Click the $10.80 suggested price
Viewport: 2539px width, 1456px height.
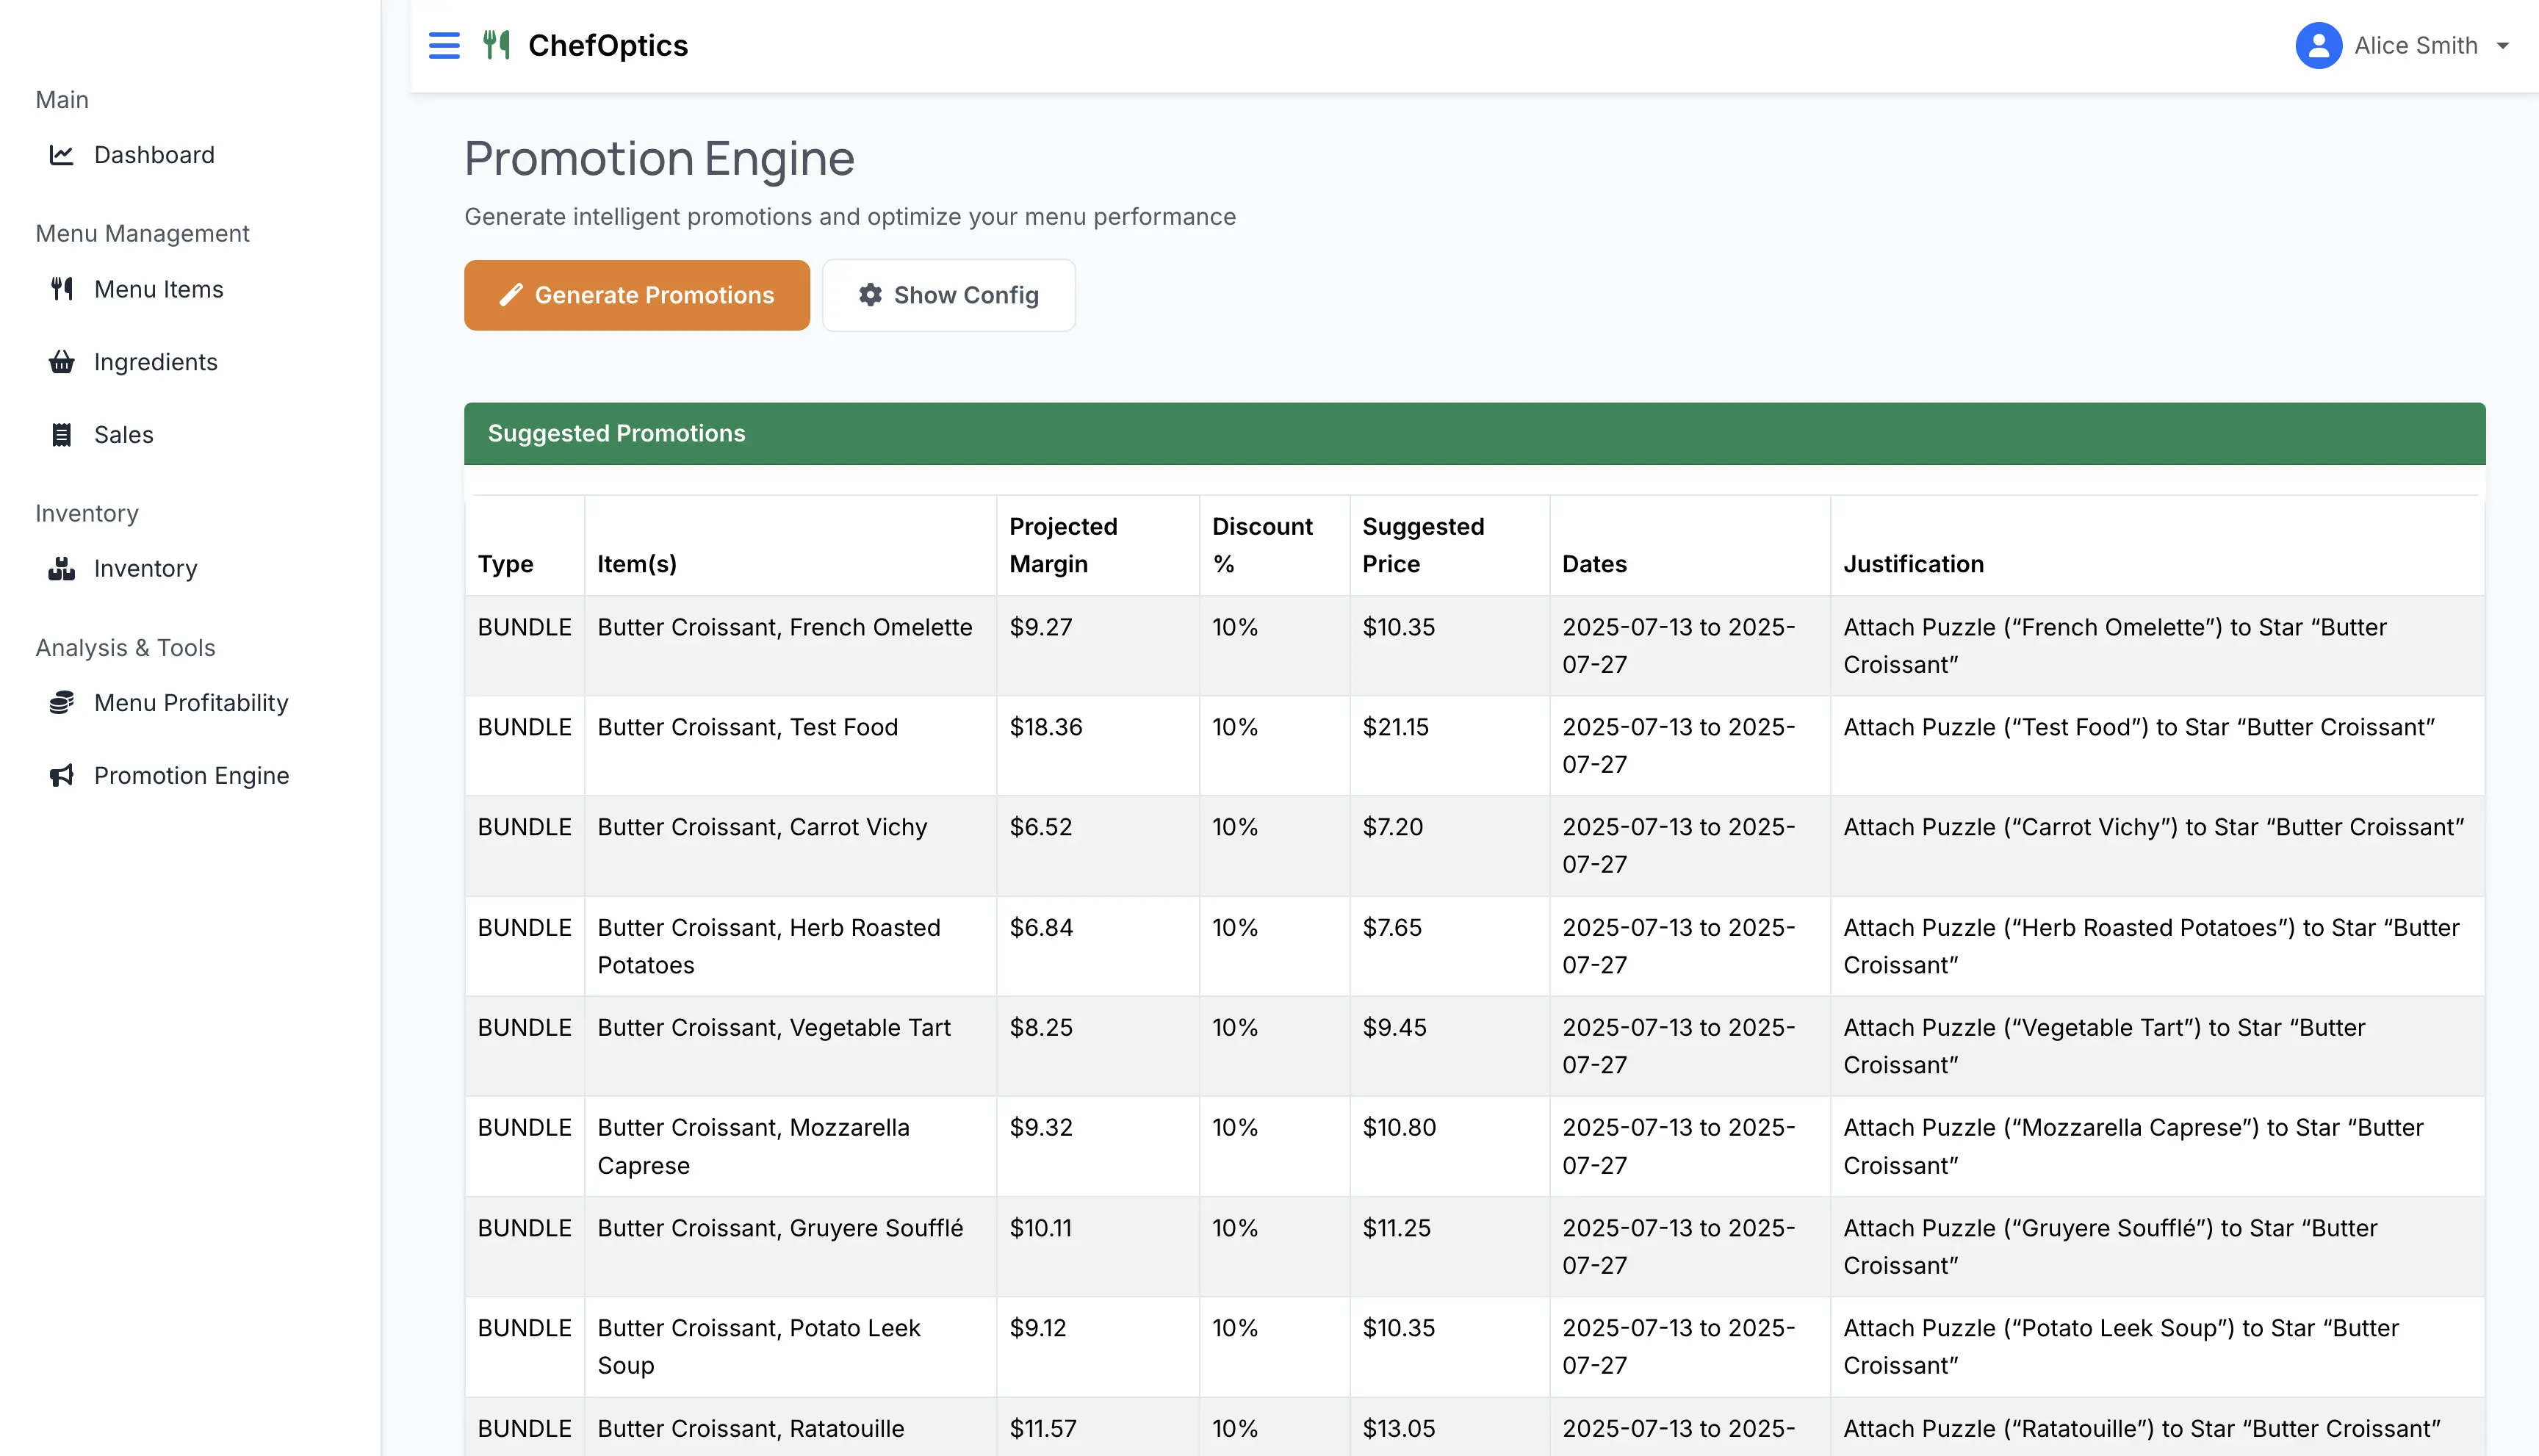point(1399,1127)
